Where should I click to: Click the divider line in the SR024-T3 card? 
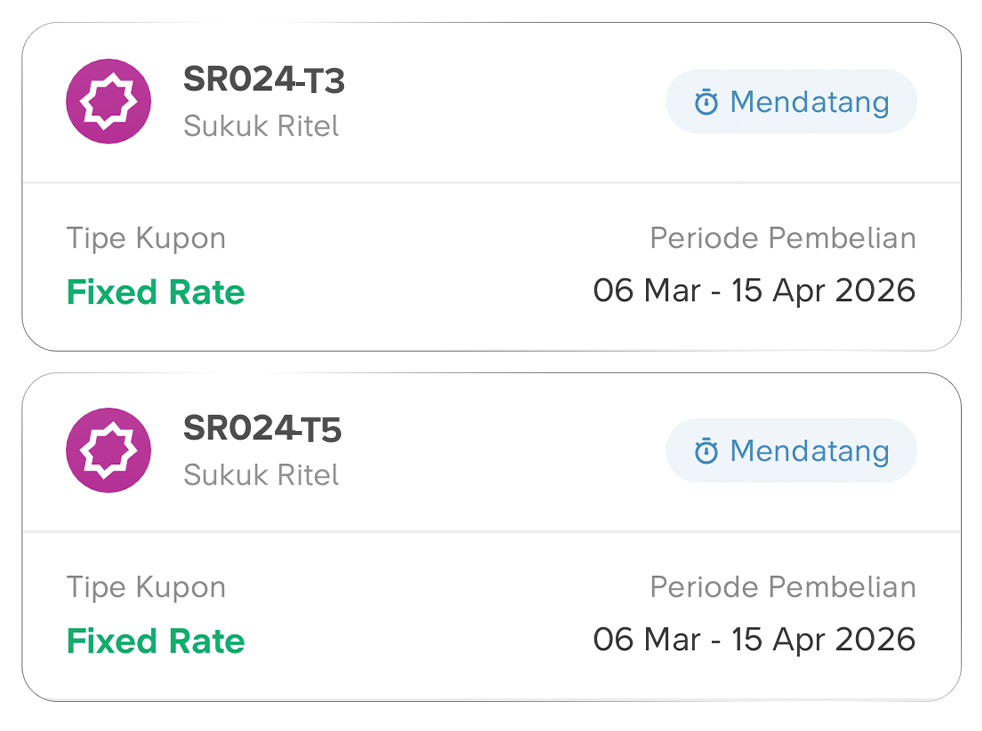[x=490, y=183]
